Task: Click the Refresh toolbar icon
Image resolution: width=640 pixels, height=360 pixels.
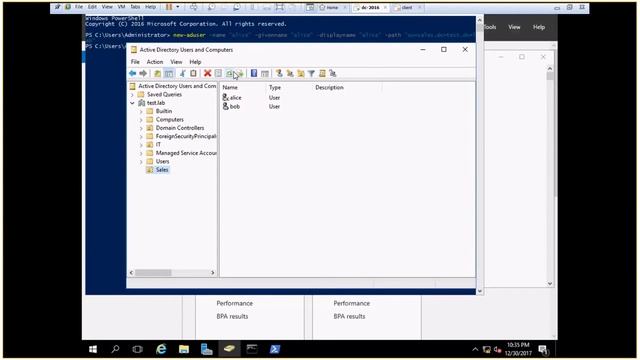Action: (229, 73)
